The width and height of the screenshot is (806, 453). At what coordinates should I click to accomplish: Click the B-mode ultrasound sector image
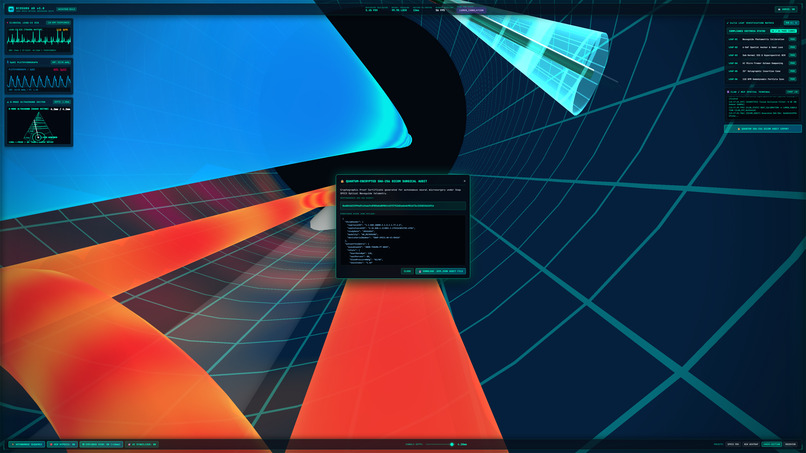point(39,126)
